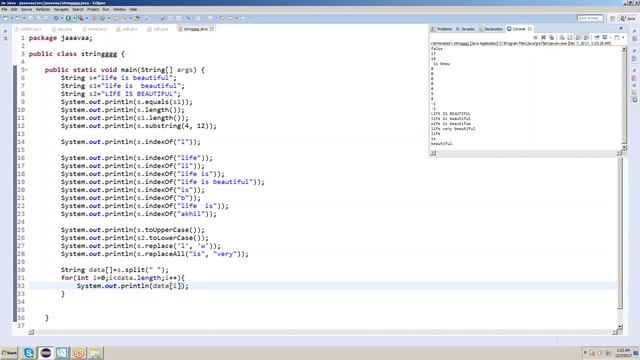Screen dimensions: 640x360
Task: Open the Source menu
Action: [27, 9]
